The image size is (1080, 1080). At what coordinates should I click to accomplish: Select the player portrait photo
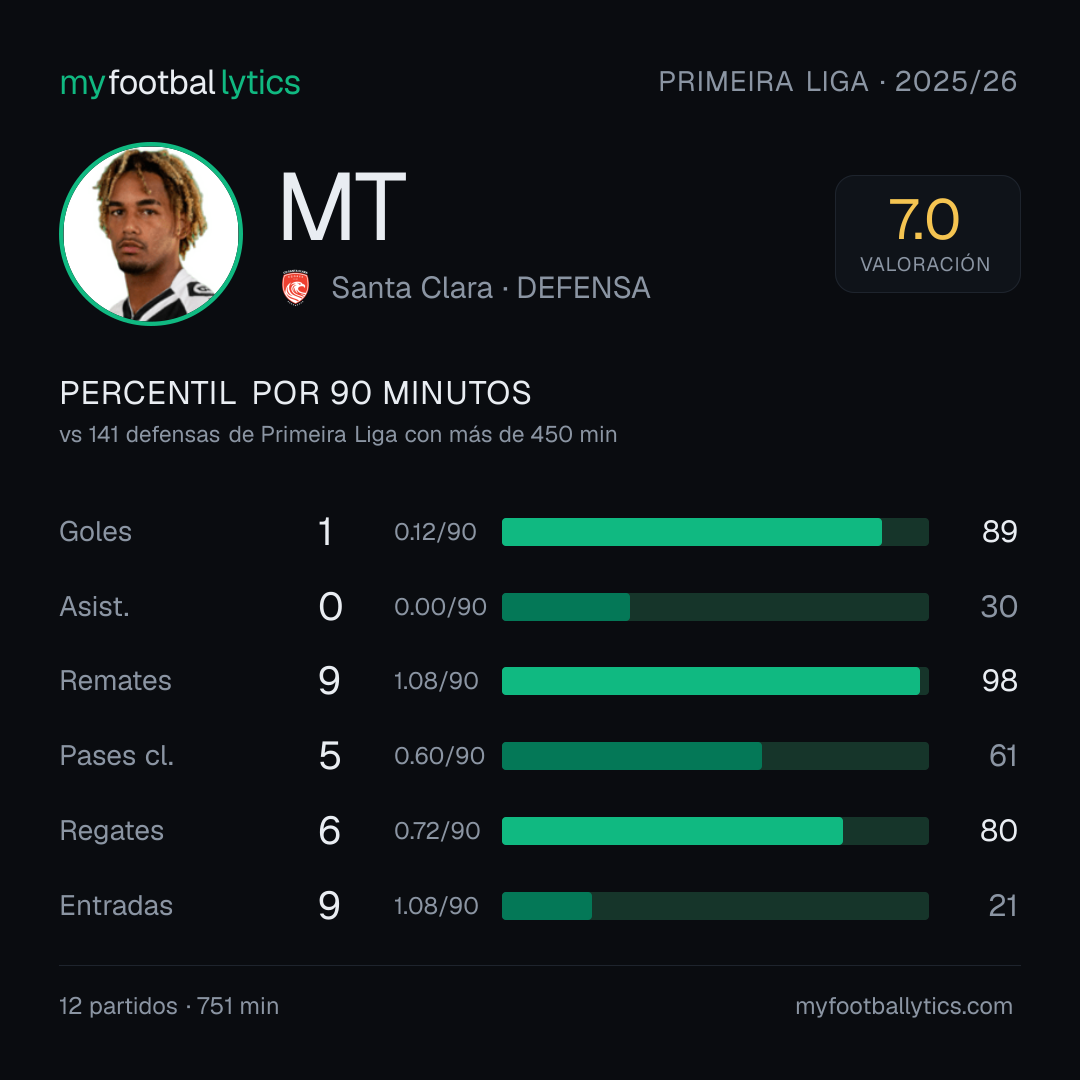click(x=151, y=233)
